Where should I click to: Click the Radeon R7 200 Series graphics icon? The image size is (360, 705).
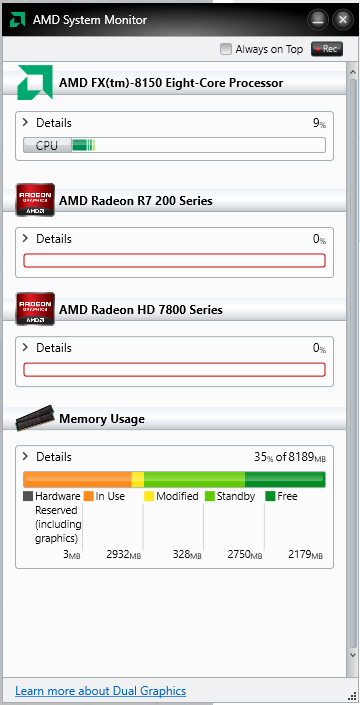35,200
